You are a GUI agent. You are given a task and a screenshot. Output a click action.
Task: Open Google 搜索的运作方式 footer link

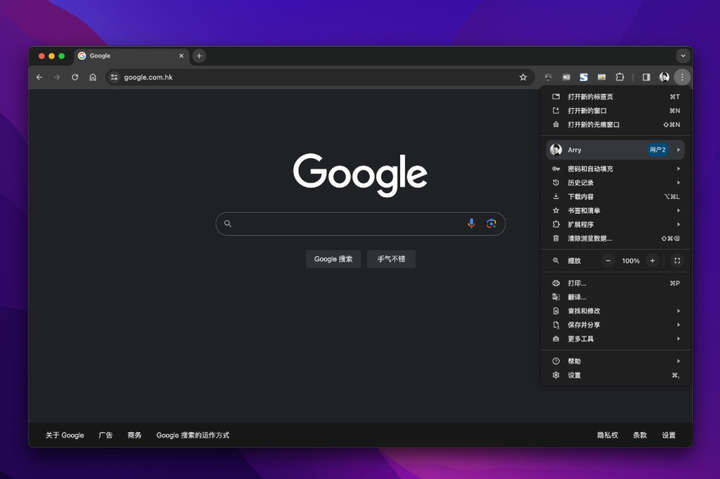[193, 435]
